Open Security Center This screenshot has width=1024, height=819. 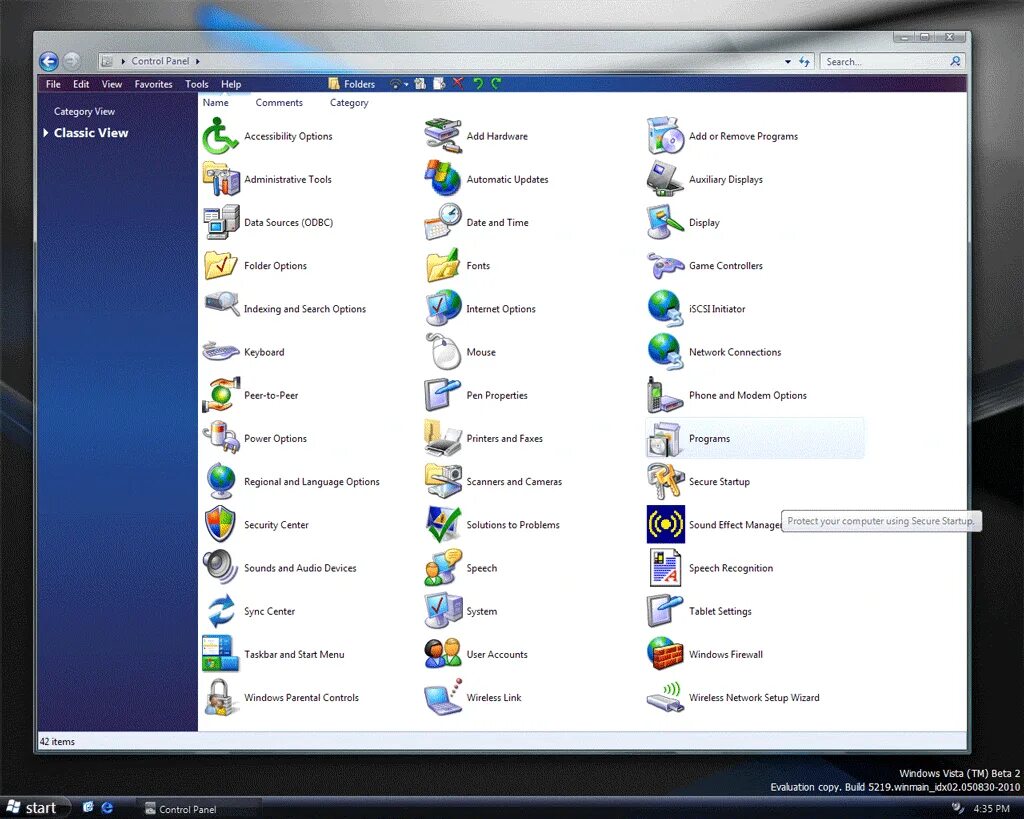pos(255,524)
